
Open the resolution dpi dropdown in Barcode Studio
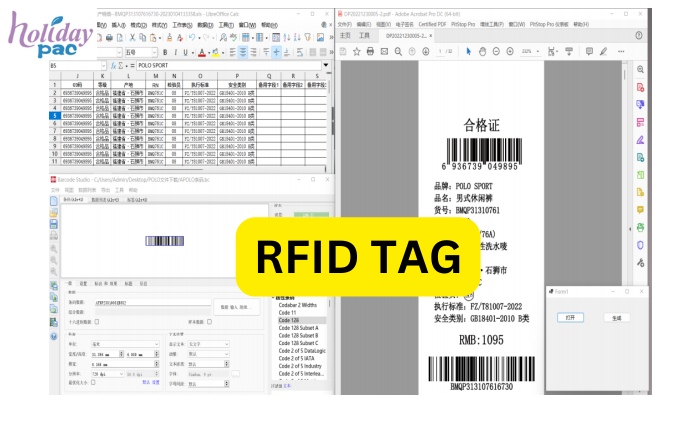108,374
